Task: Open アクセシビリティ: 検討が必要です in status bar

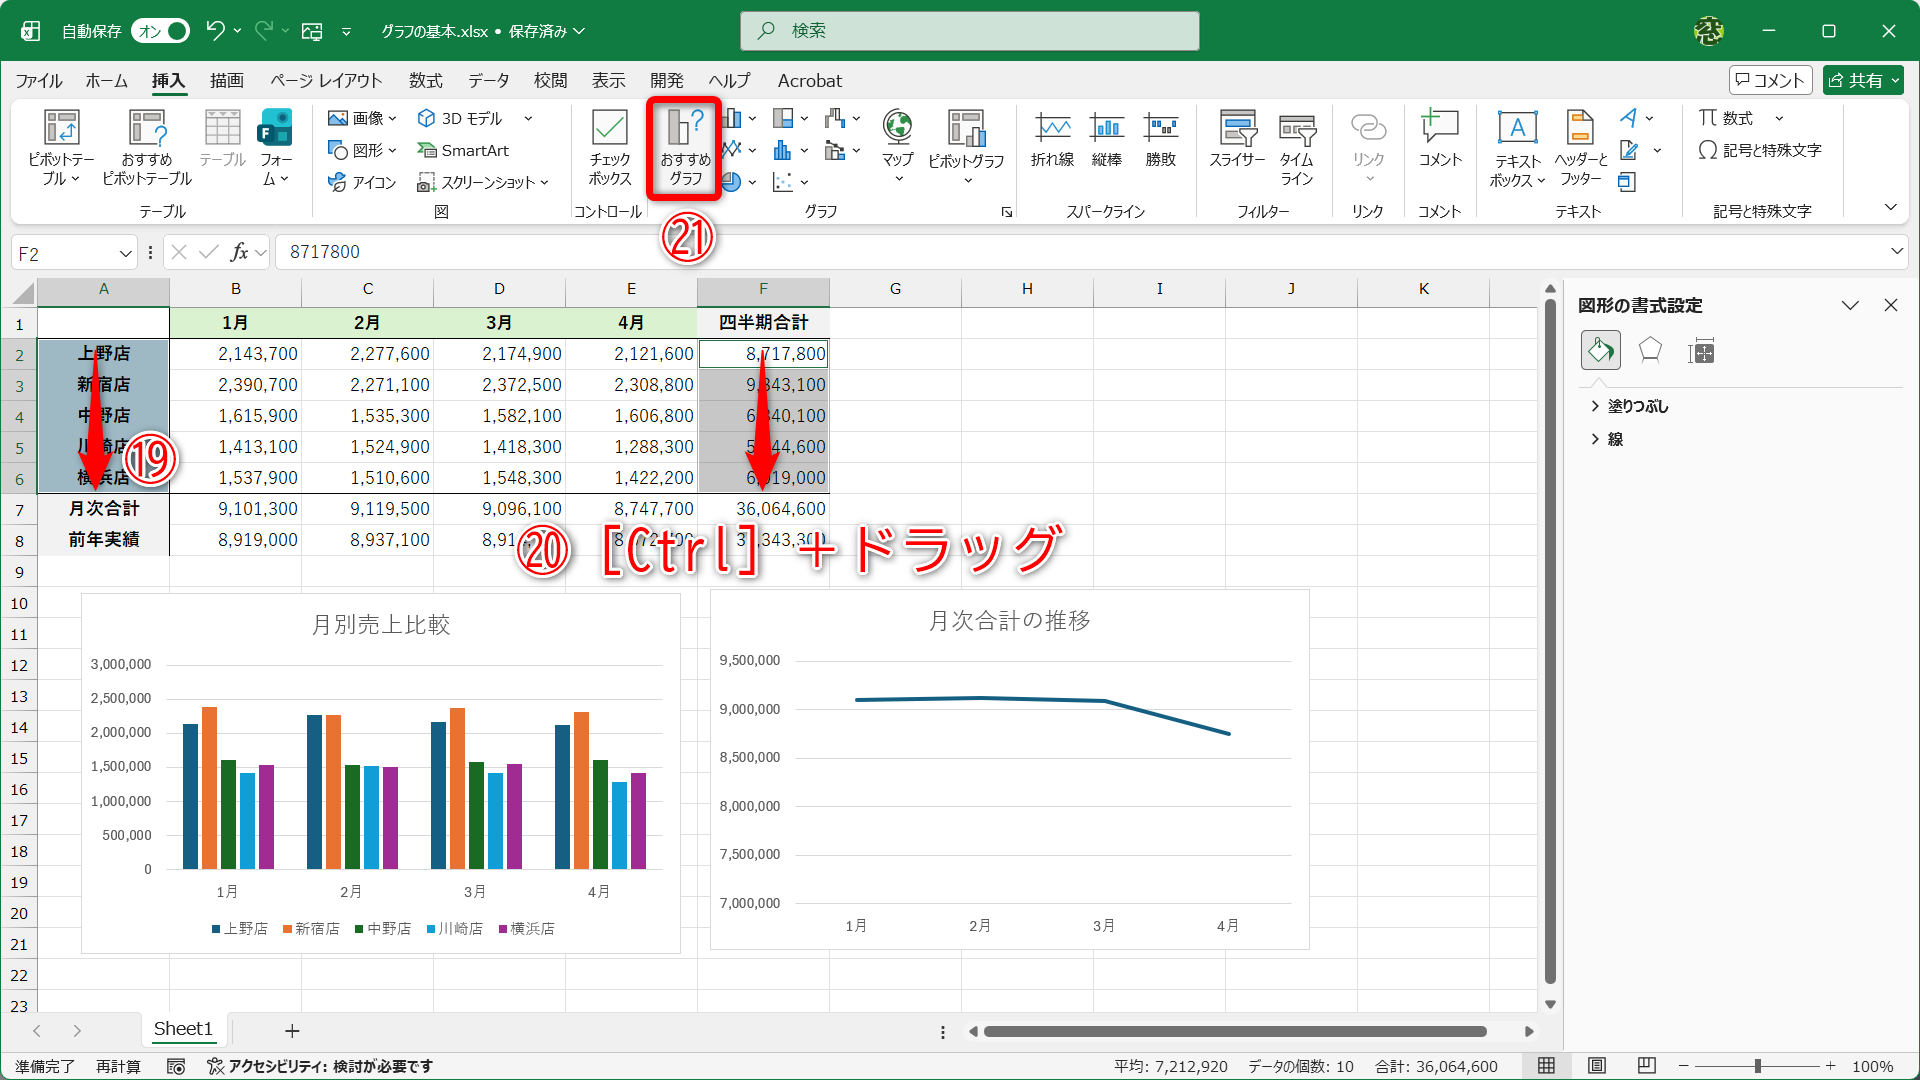Action: coord(320,1066)
